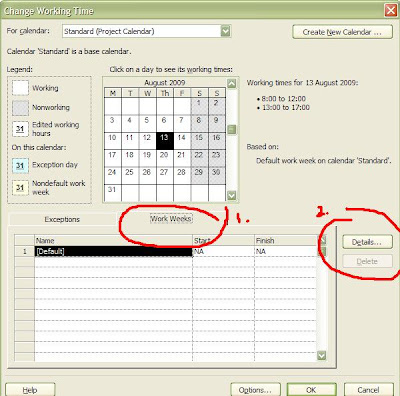Click the Thursday column header Th

tap(165, 93)
